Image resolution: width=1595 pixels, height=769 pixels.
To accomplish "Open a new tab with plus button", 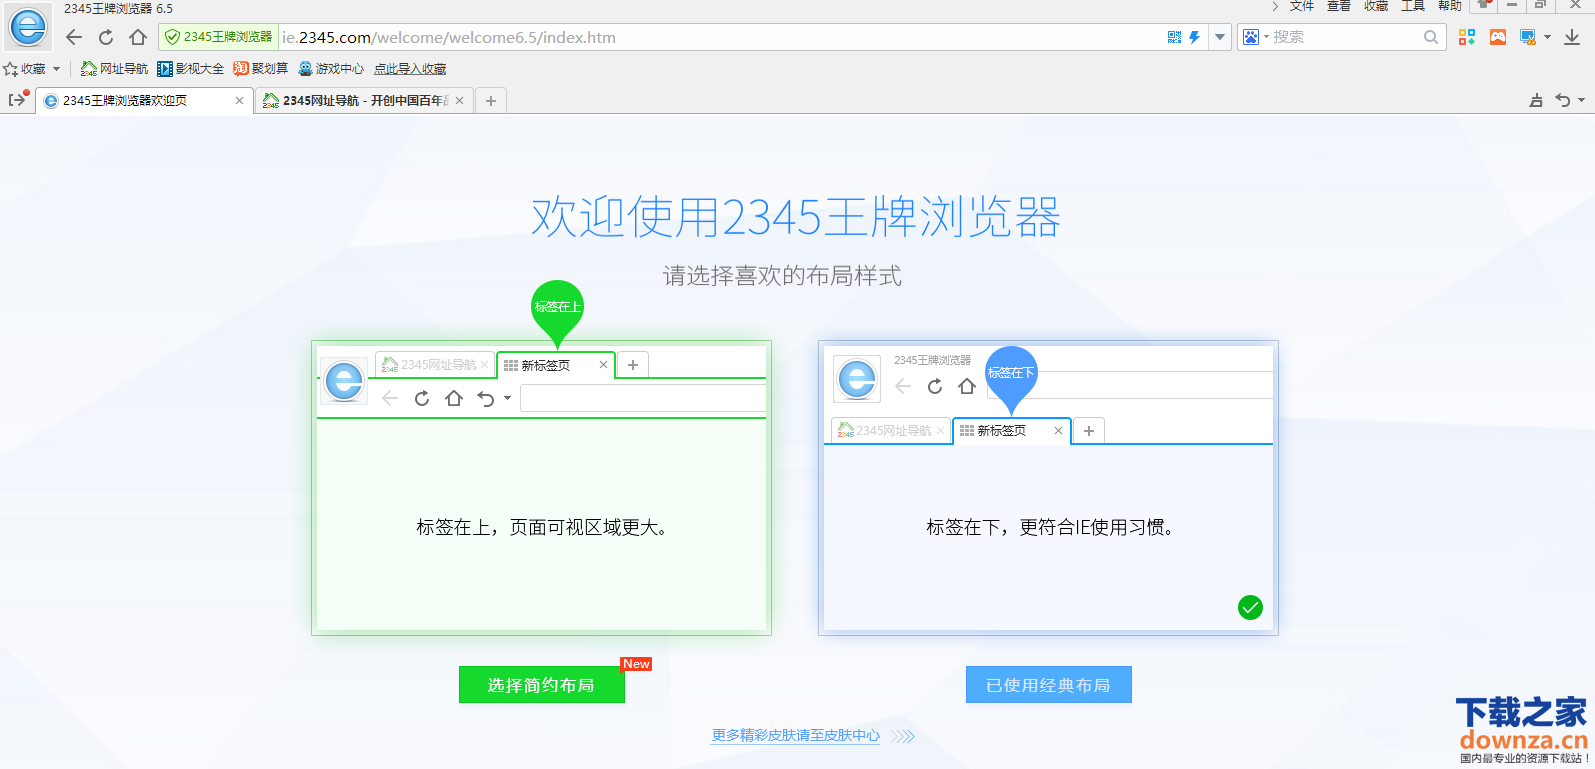I will [491, 100].
